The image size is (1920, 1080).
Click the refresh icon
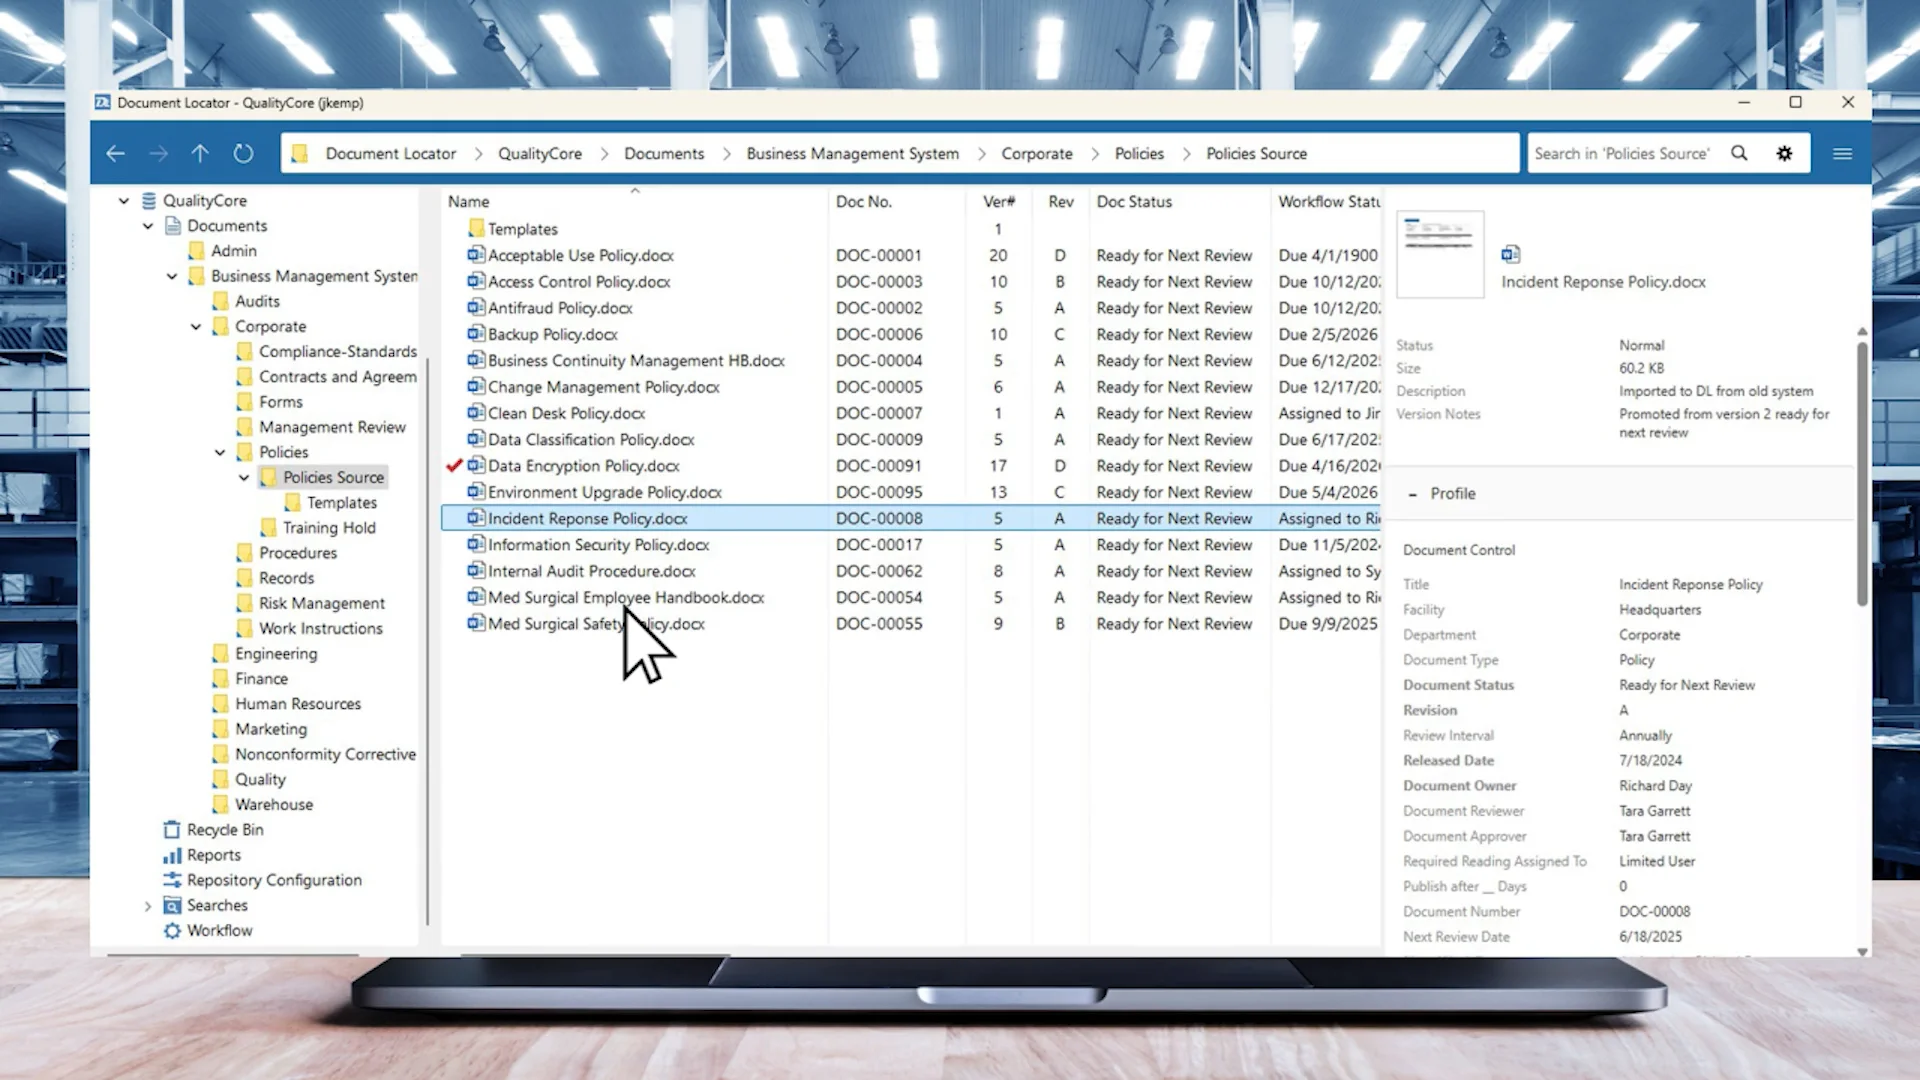tap(243, 153)
